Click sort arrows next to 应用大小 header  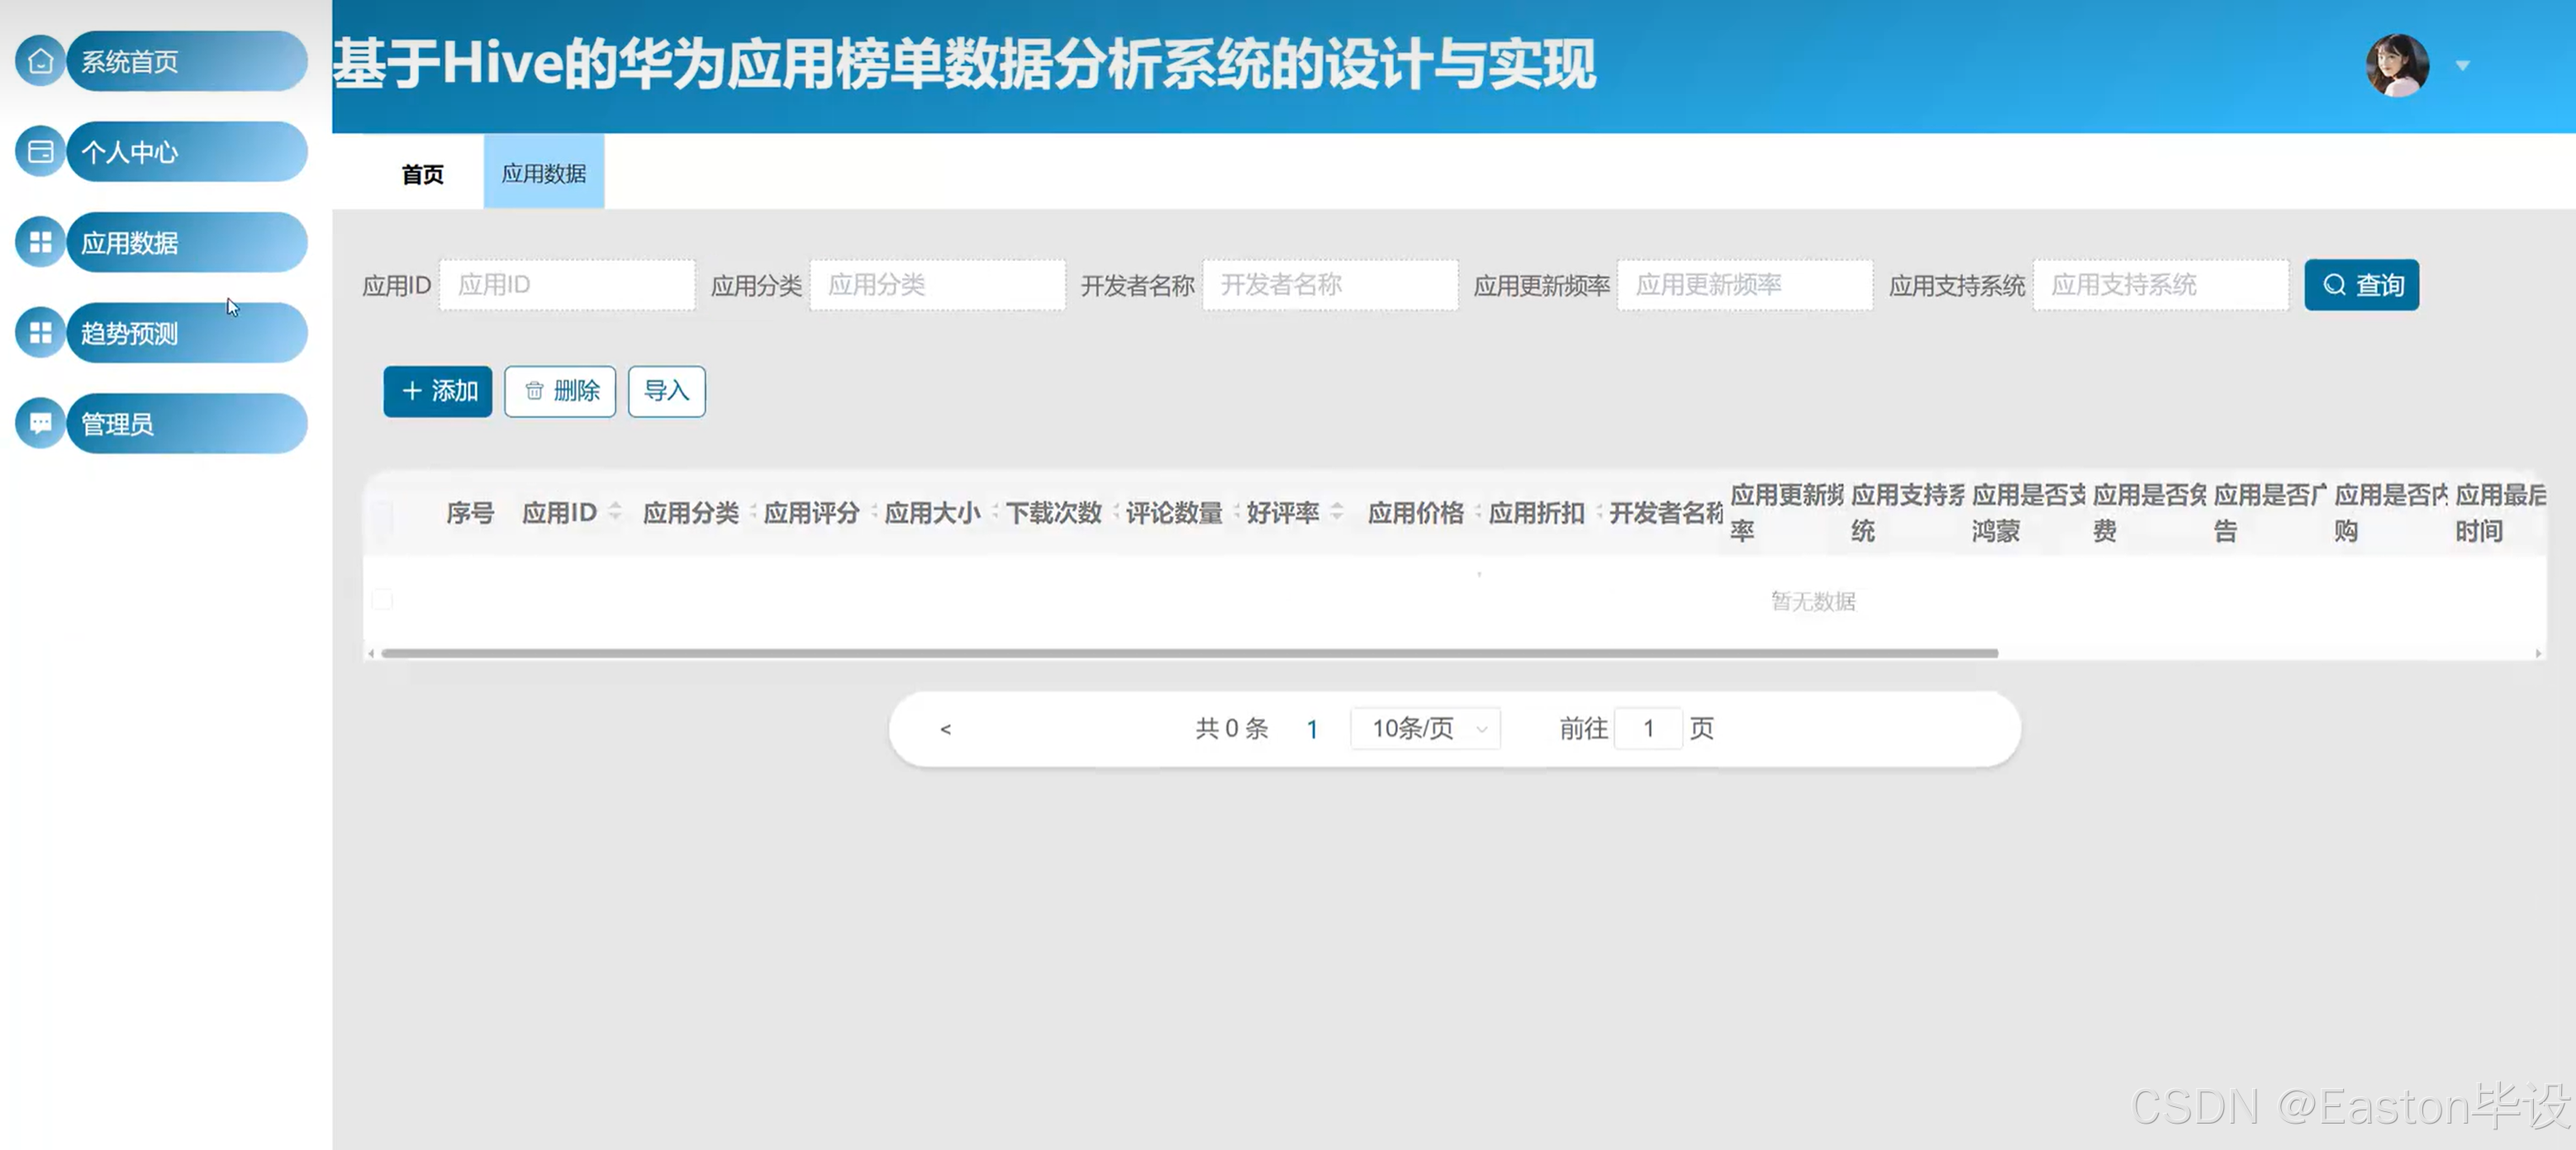point(994,512)
